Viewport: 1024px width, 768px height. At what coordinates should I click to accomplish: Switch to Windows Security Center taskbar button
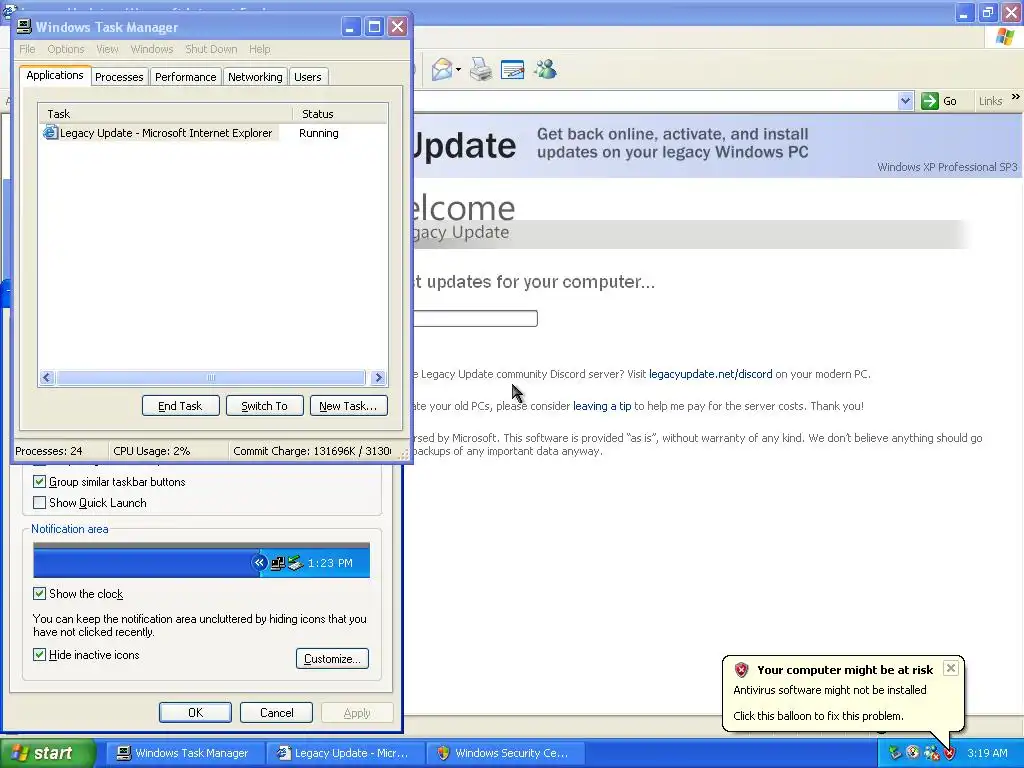pos(504,753)
